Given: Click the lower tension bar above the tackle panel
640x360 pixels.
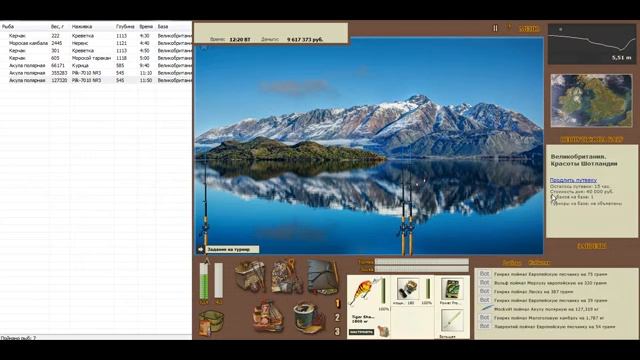Looking at the screenshot, I should pyautogui.click(x=422, y=269).
